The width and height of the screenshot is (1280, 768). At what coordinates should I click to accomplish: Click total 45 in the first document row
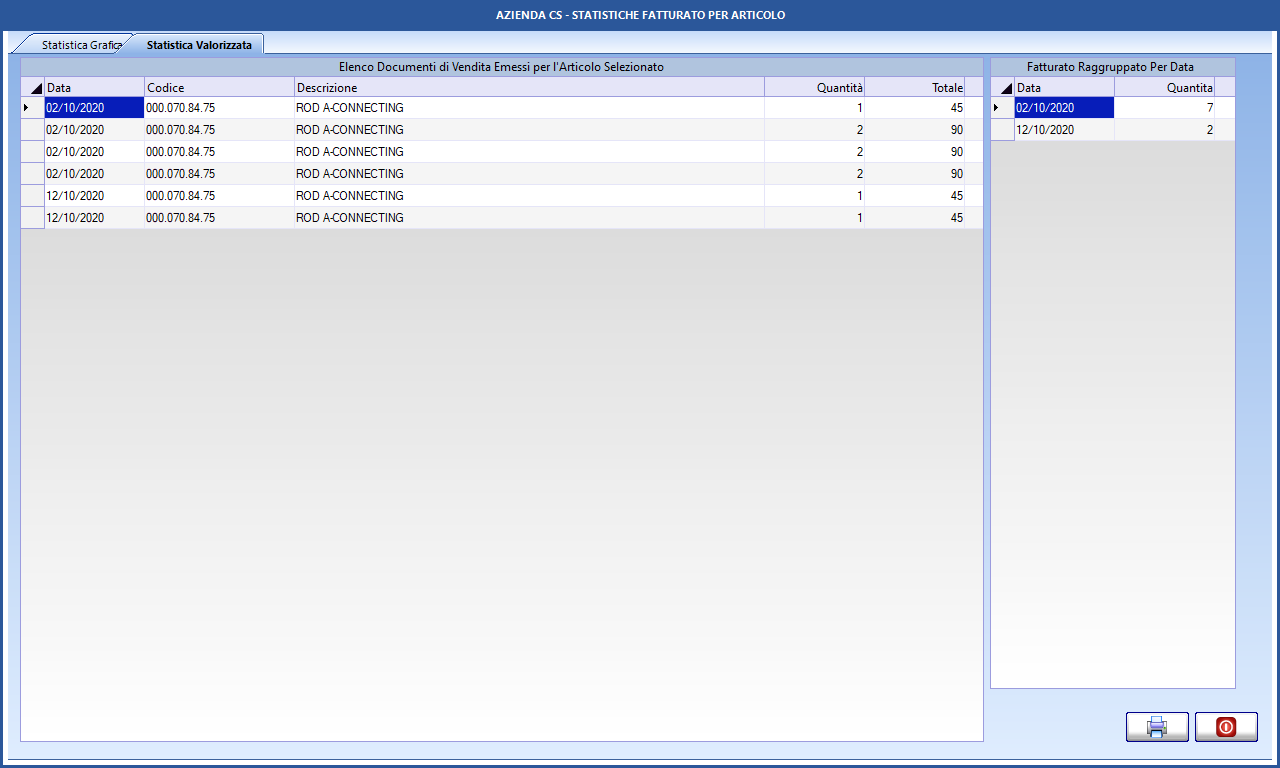[x=914, y=108]
